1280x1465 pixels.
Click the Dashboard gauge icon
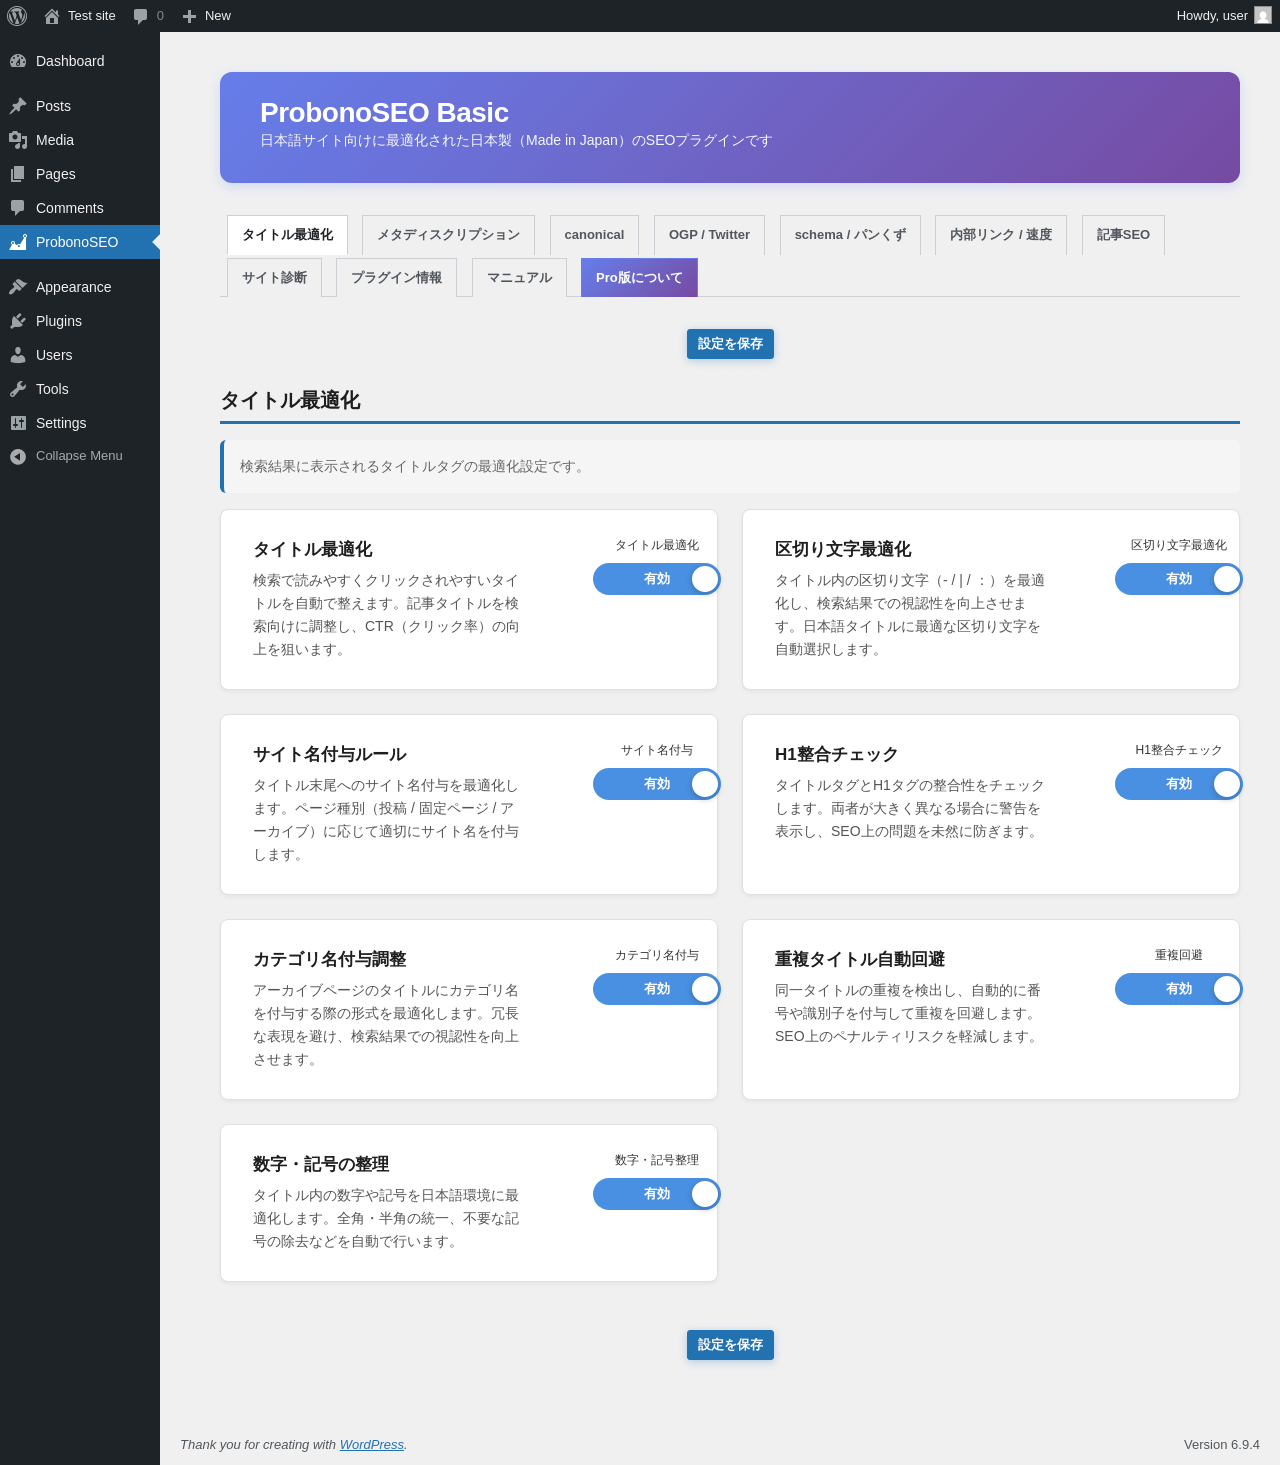(x=18, y=61)
